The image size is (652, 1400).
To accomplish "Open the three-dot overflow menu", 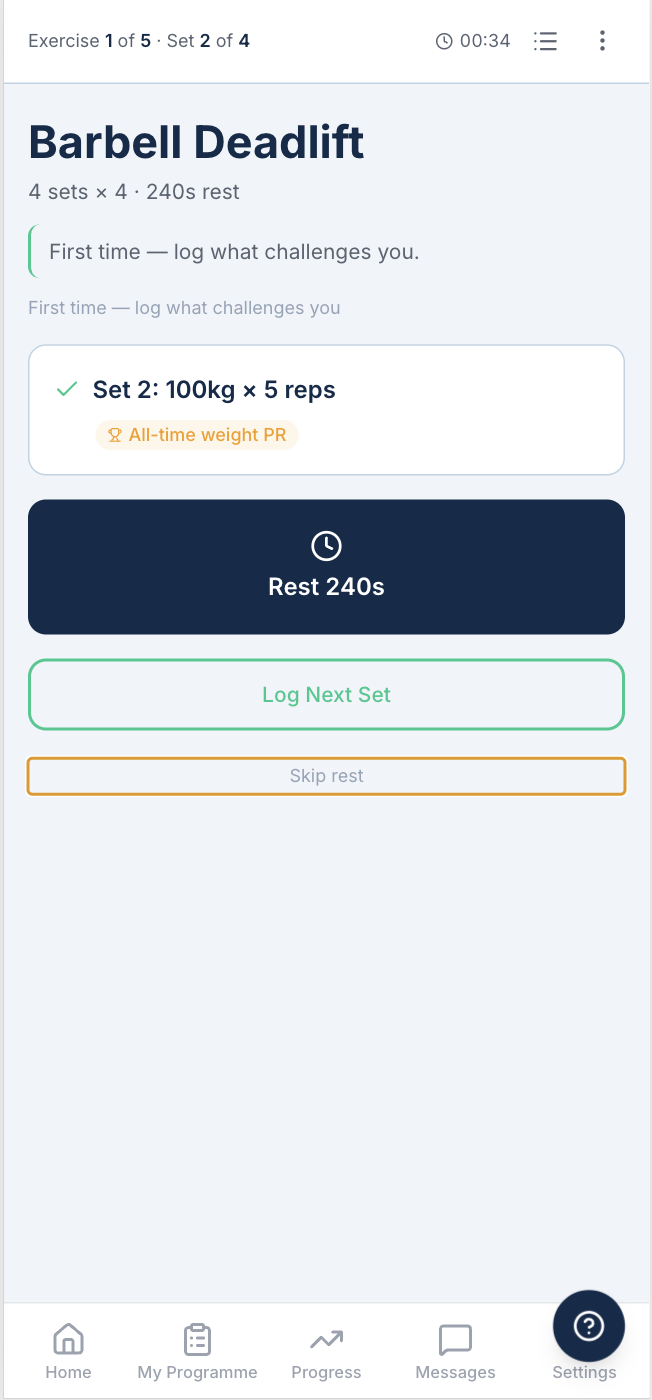I will click(602, 41).
